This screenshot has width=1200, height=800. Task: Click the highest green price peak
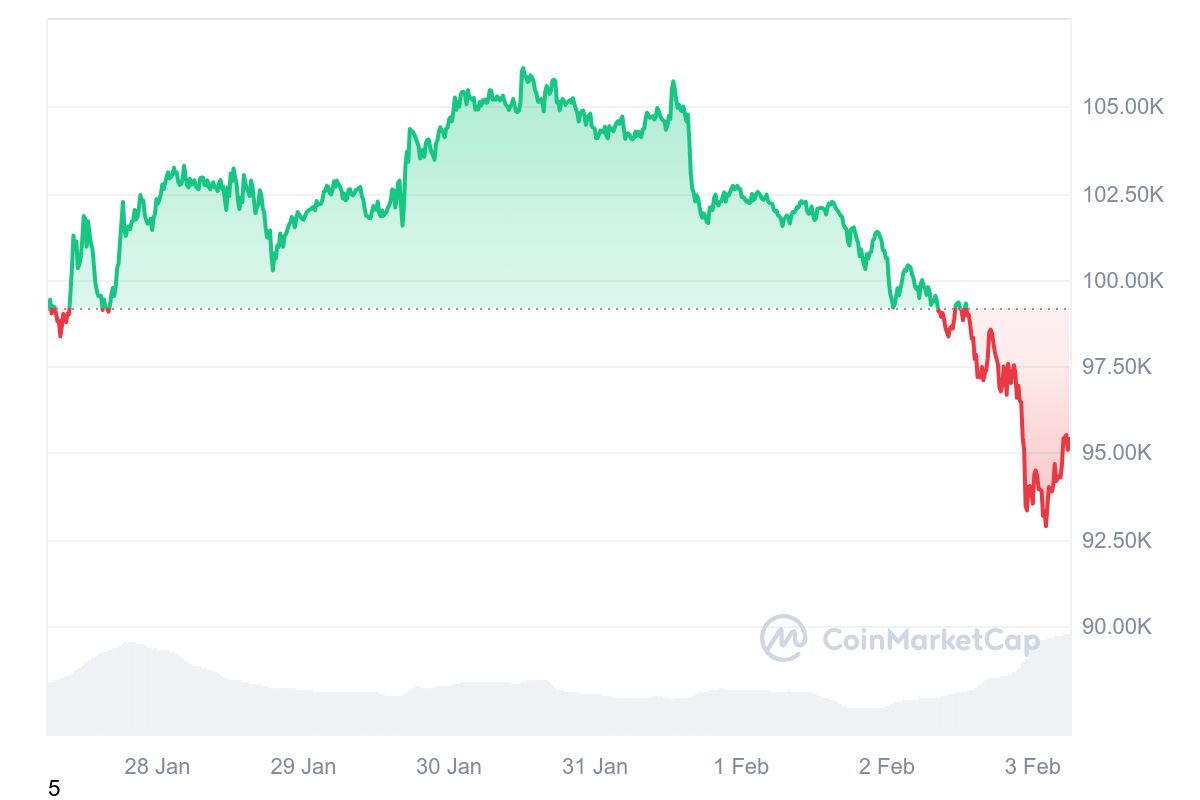click(522, 70)
